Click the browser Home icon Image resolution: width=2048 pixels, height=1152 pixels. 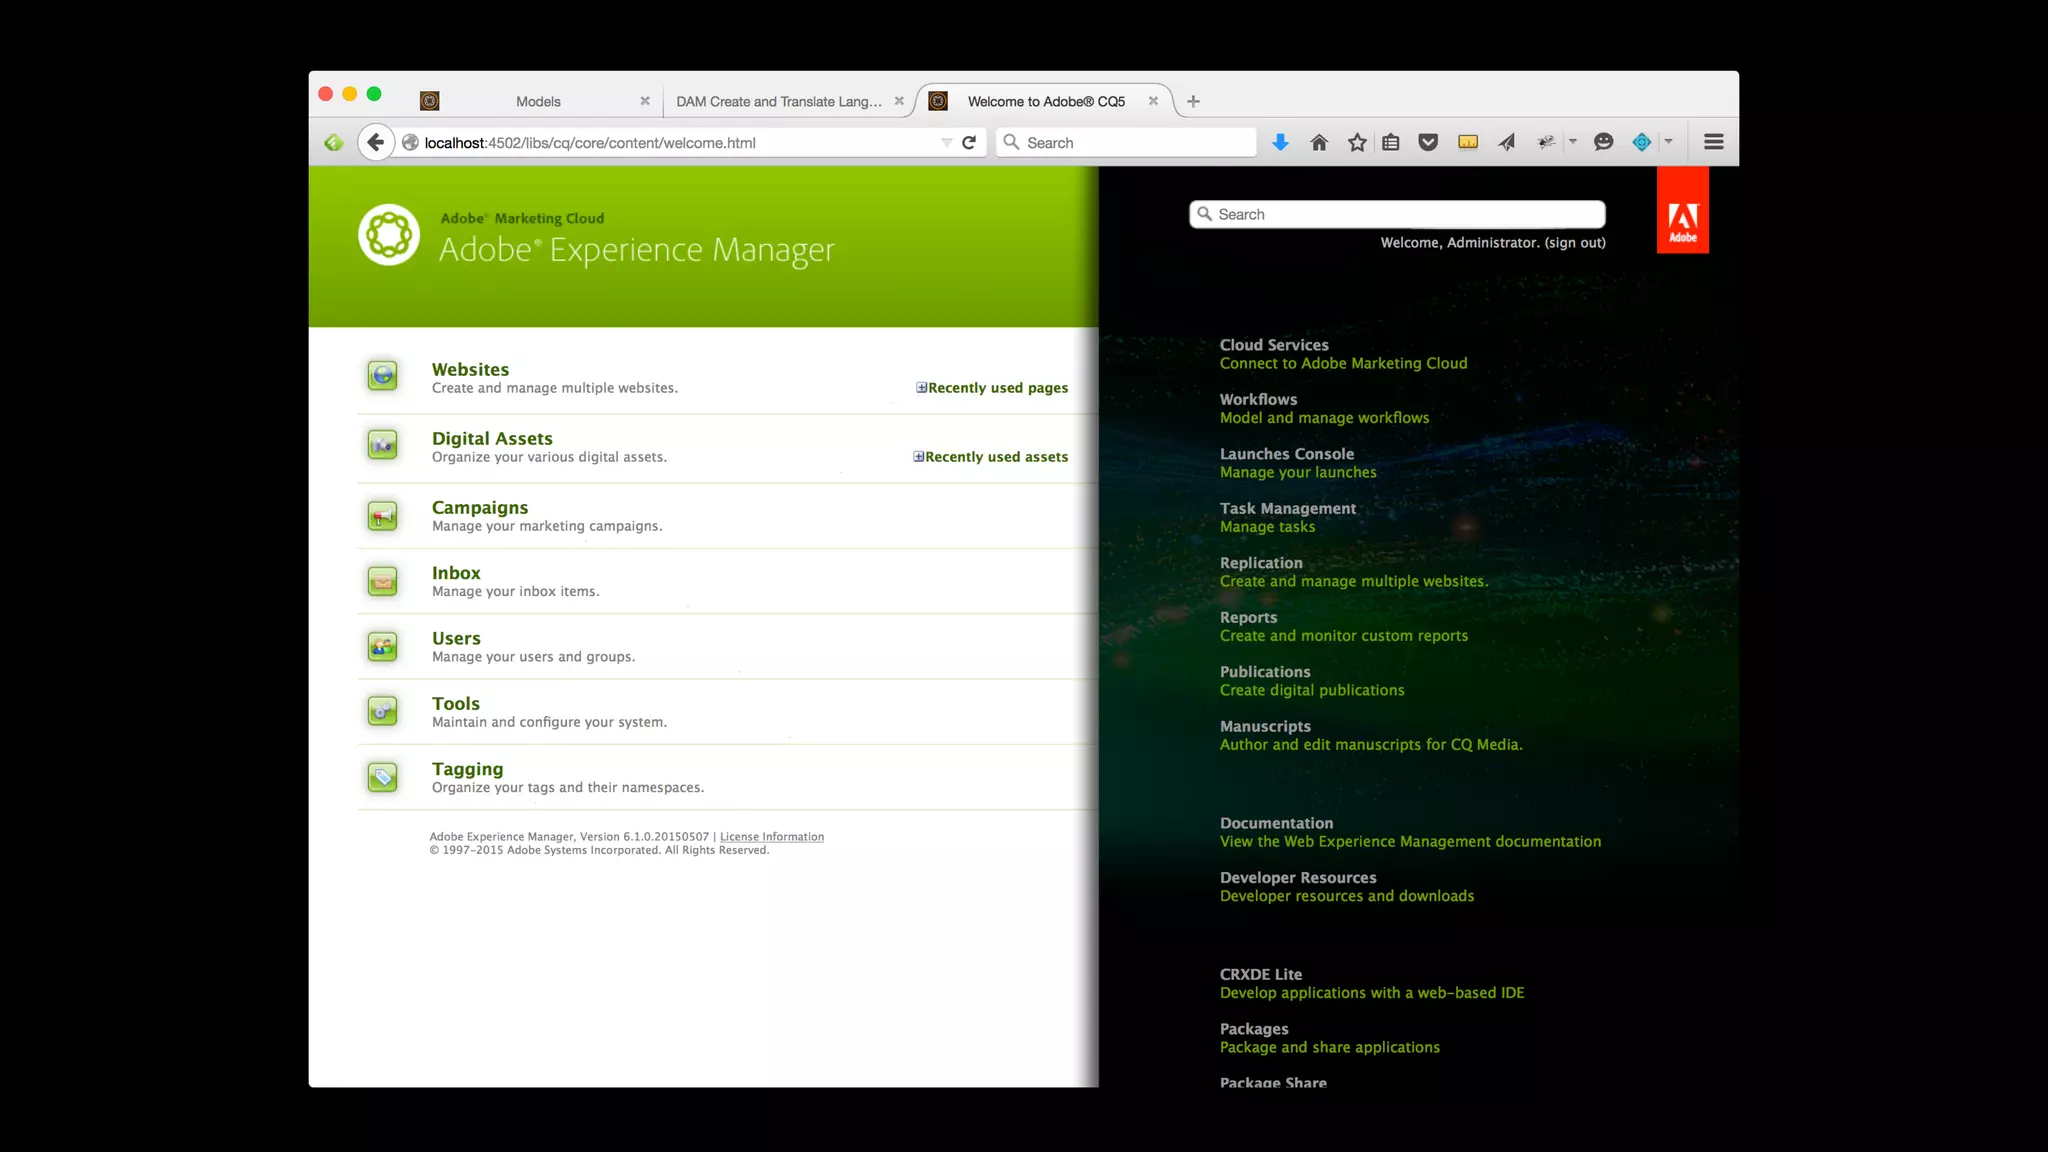pos(1319,142)
